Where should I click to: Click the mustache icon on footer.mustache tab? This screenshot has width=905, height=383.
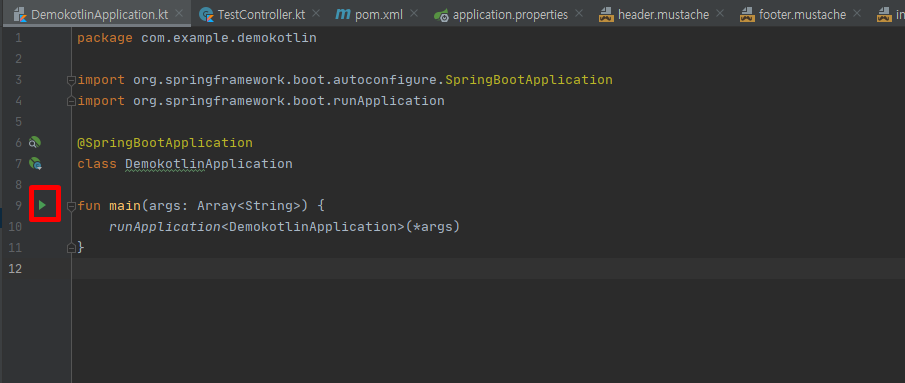click(x=747, y=15)
